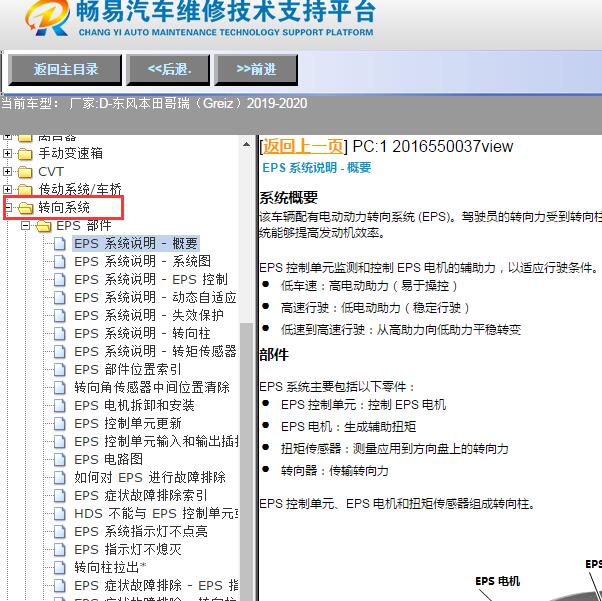Screen dimensions: 602x601
Task: Open EPS 电路图 page
Action: click(108, 459)
